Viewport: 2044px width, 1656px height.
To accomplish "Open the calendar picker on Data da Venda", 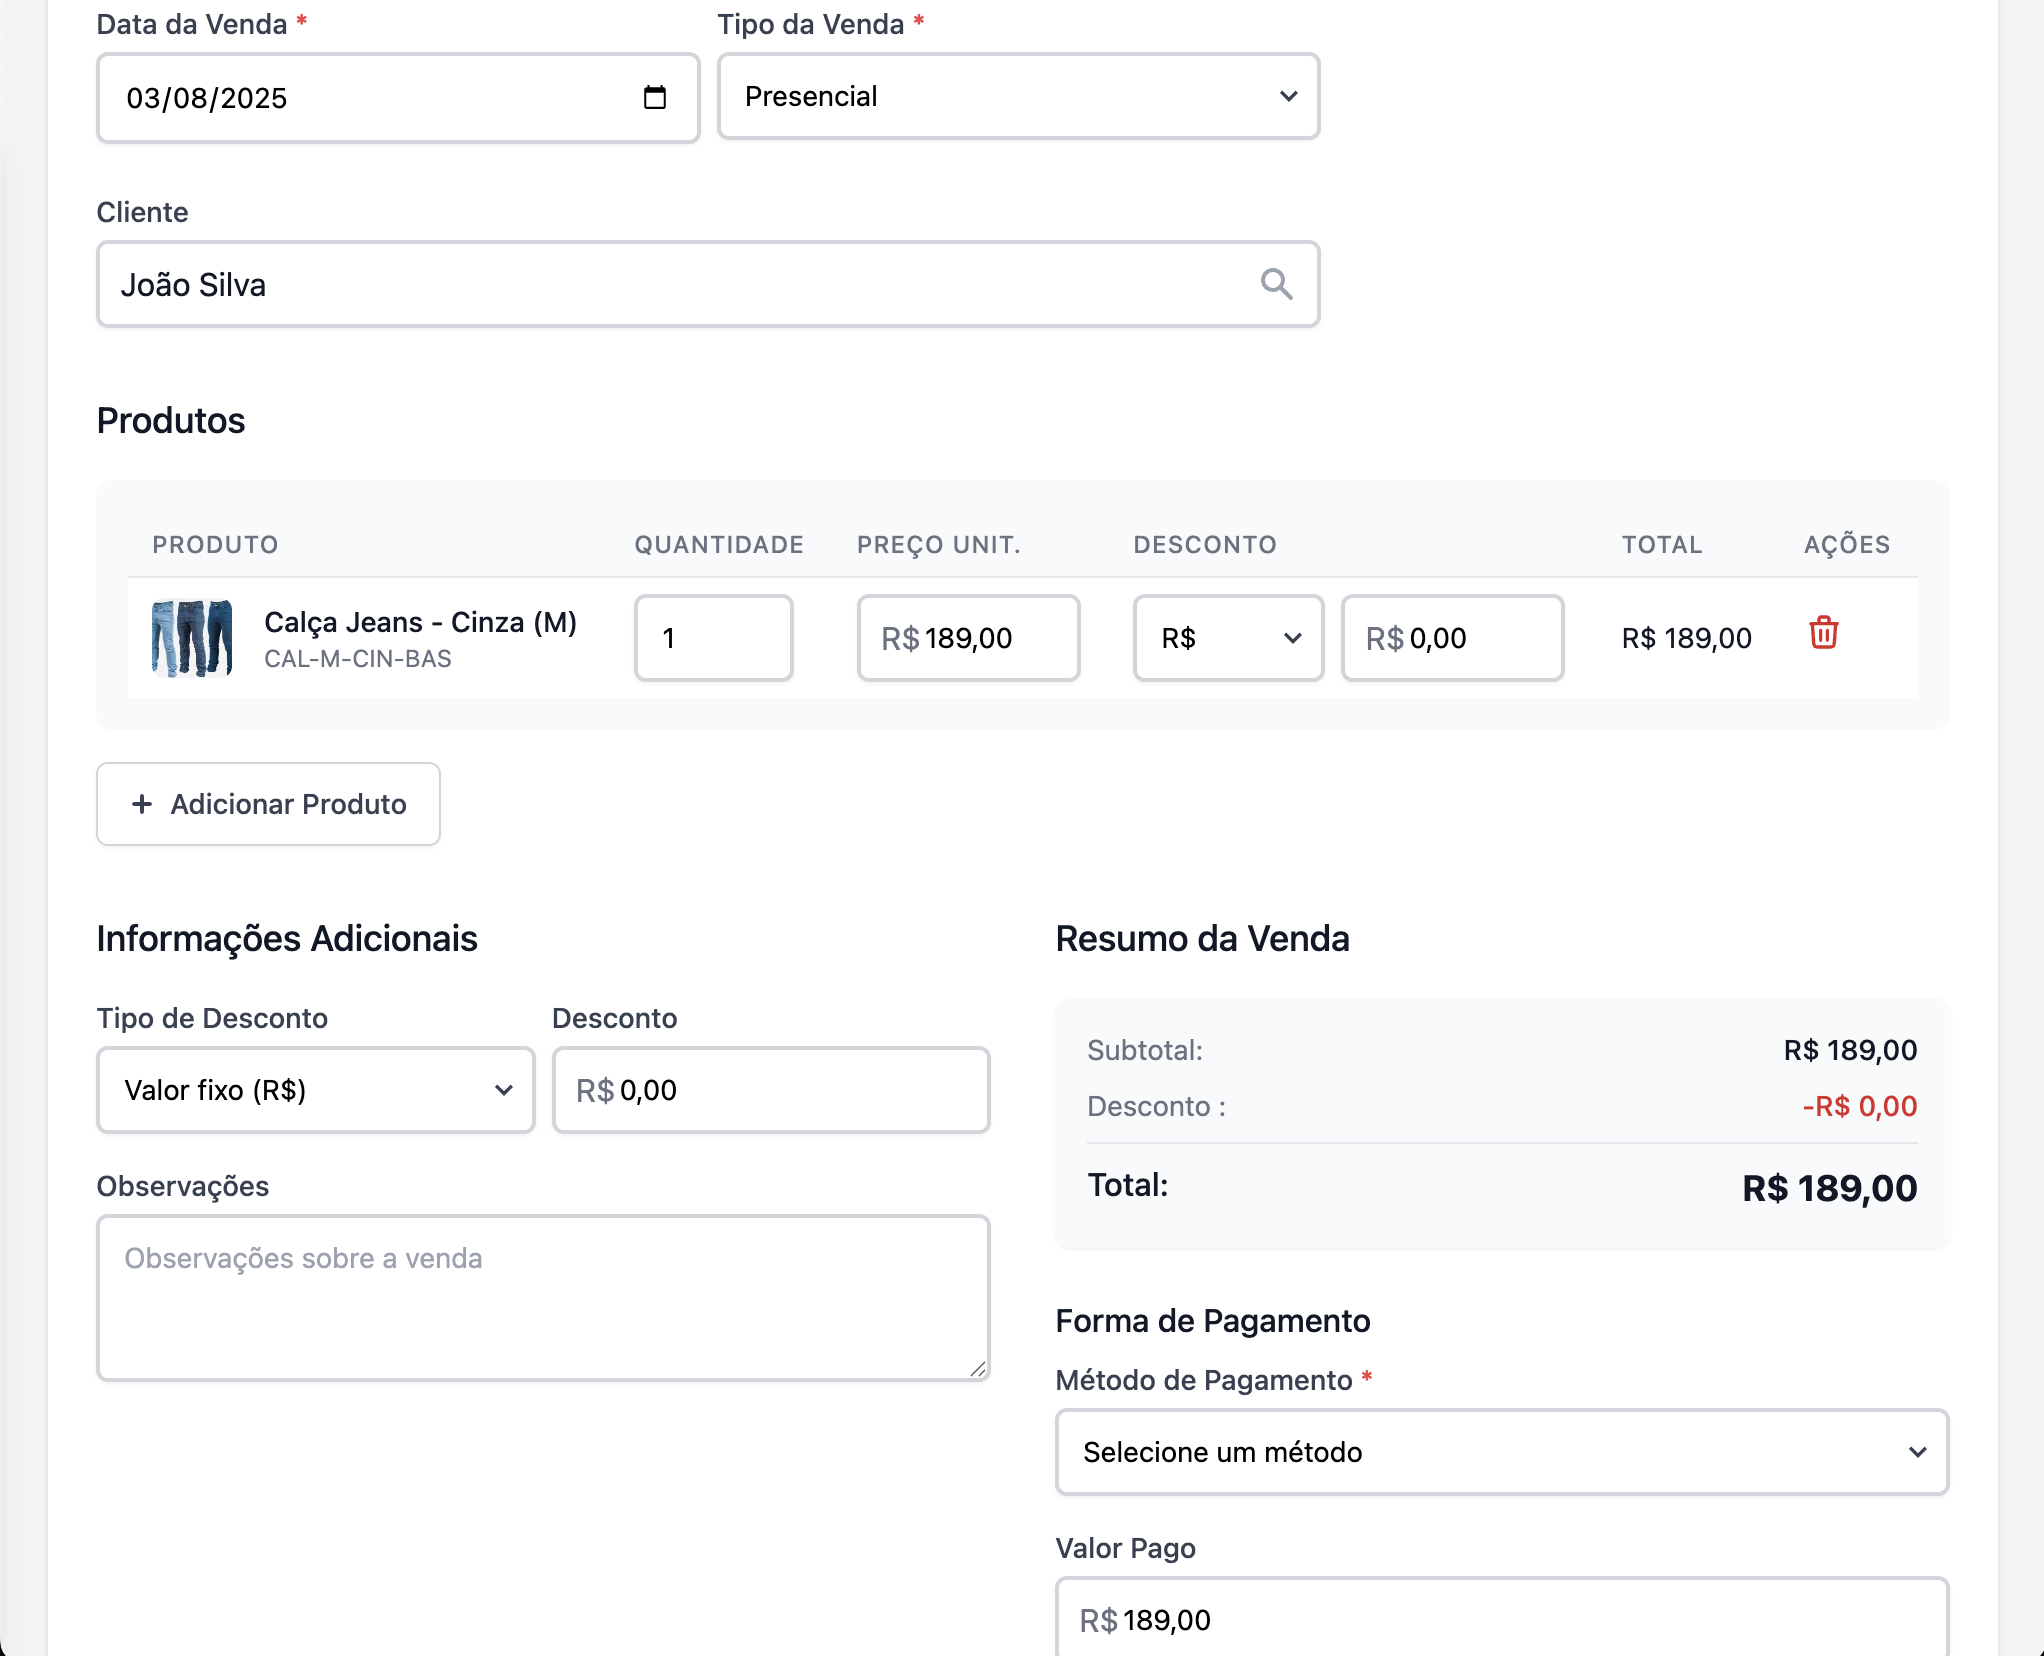I will (x=655, y=97).
